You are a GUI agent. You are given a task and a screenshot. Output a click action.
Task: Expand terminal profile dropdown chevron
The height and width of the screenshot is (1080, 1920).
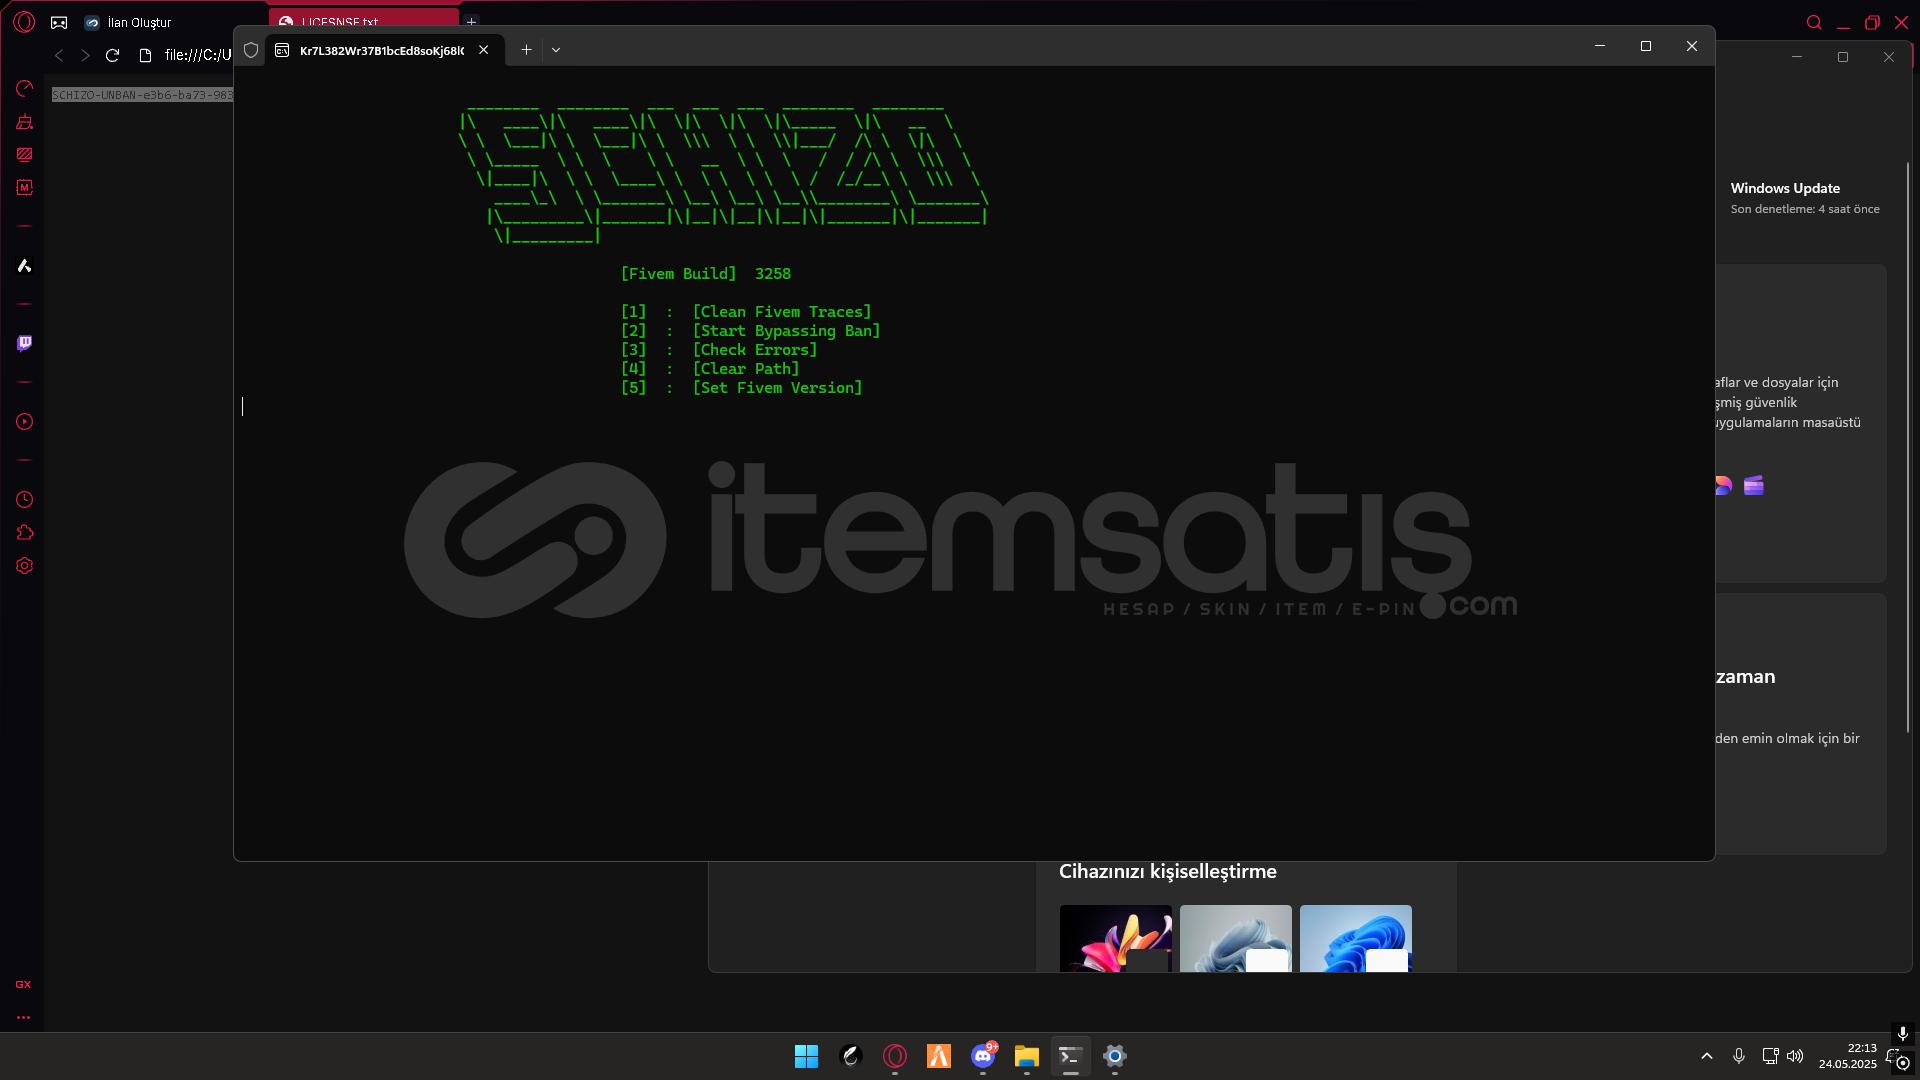click(x=556, y=50)
